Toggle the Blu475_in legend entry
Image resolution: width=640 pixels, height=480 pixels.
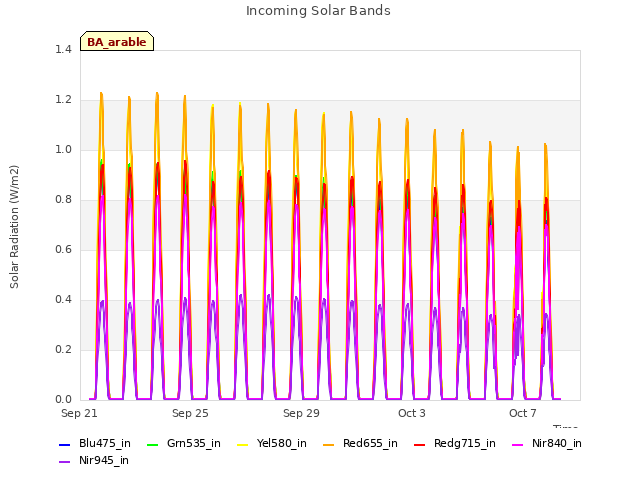click(x=95, y=444)
